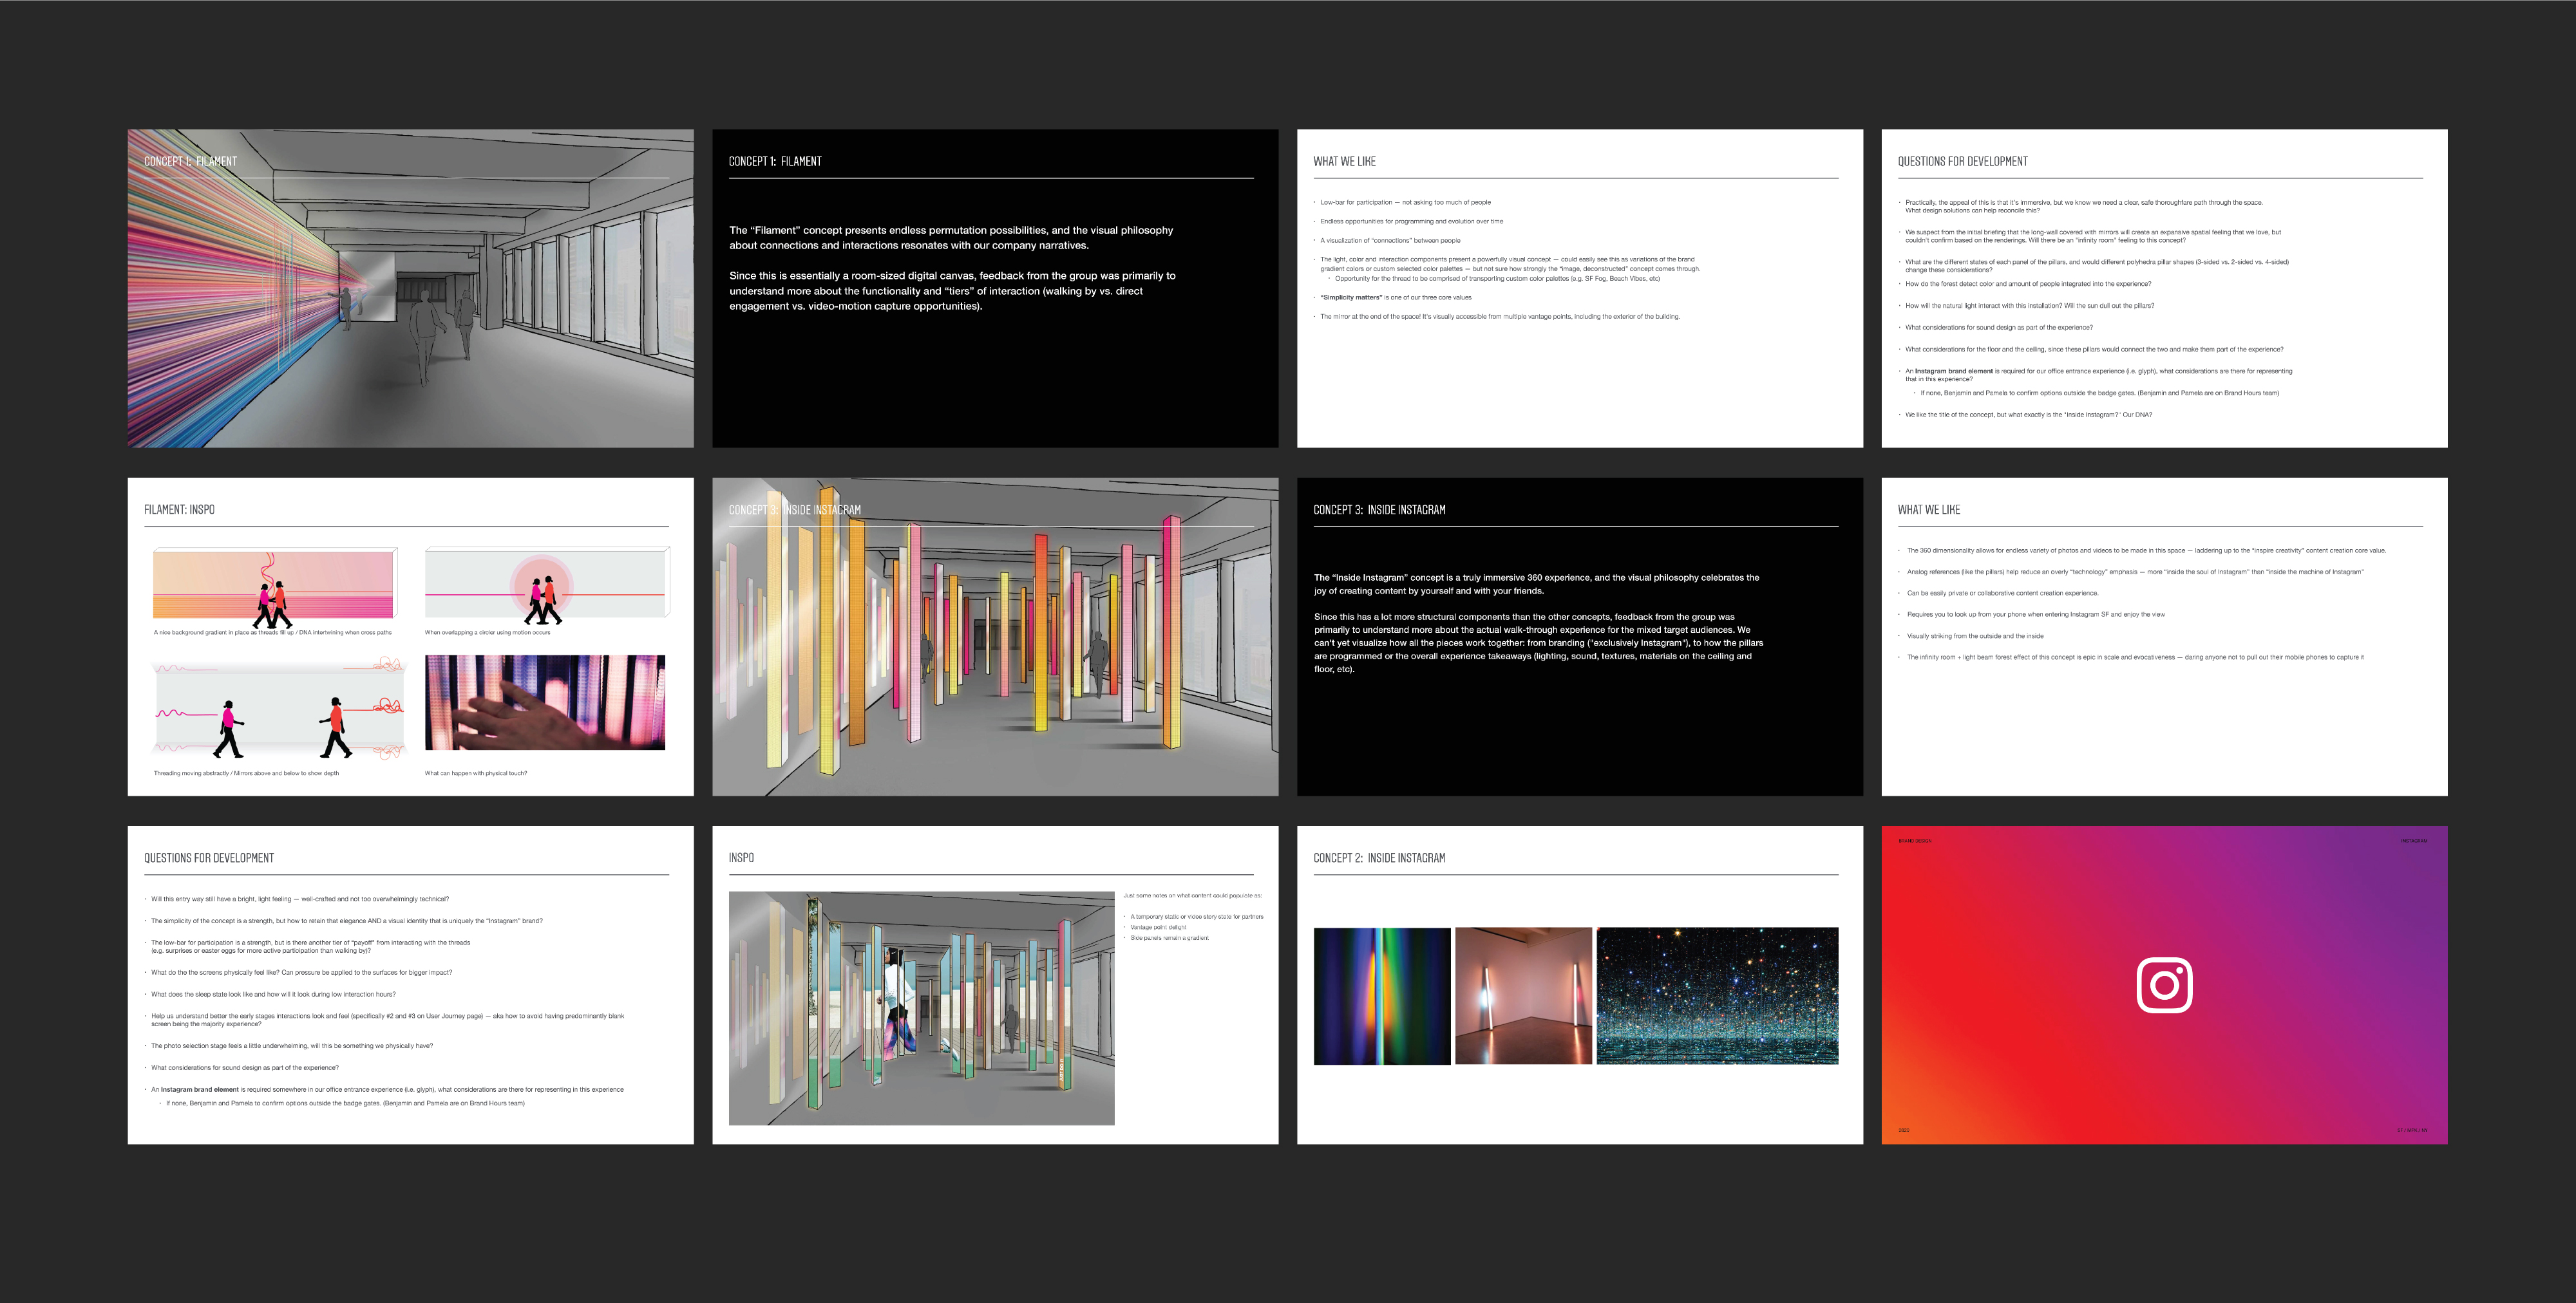Screen dimensions: 2576x1303
Task: Click the gallery room with light tubes photo
Action: coord(1523,995)
